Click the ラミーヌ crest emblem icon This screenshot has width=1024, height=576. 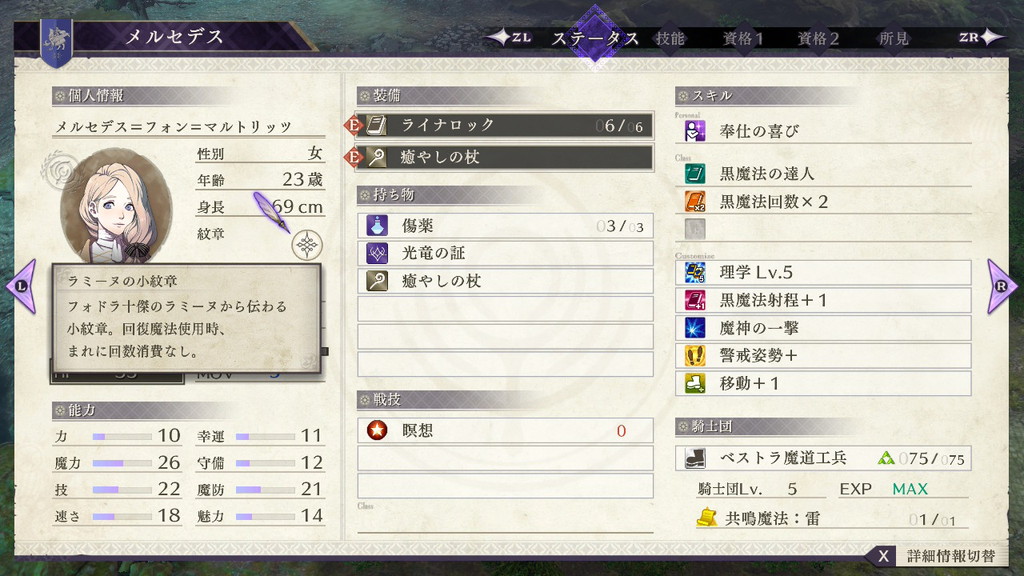tap(307, 245)
